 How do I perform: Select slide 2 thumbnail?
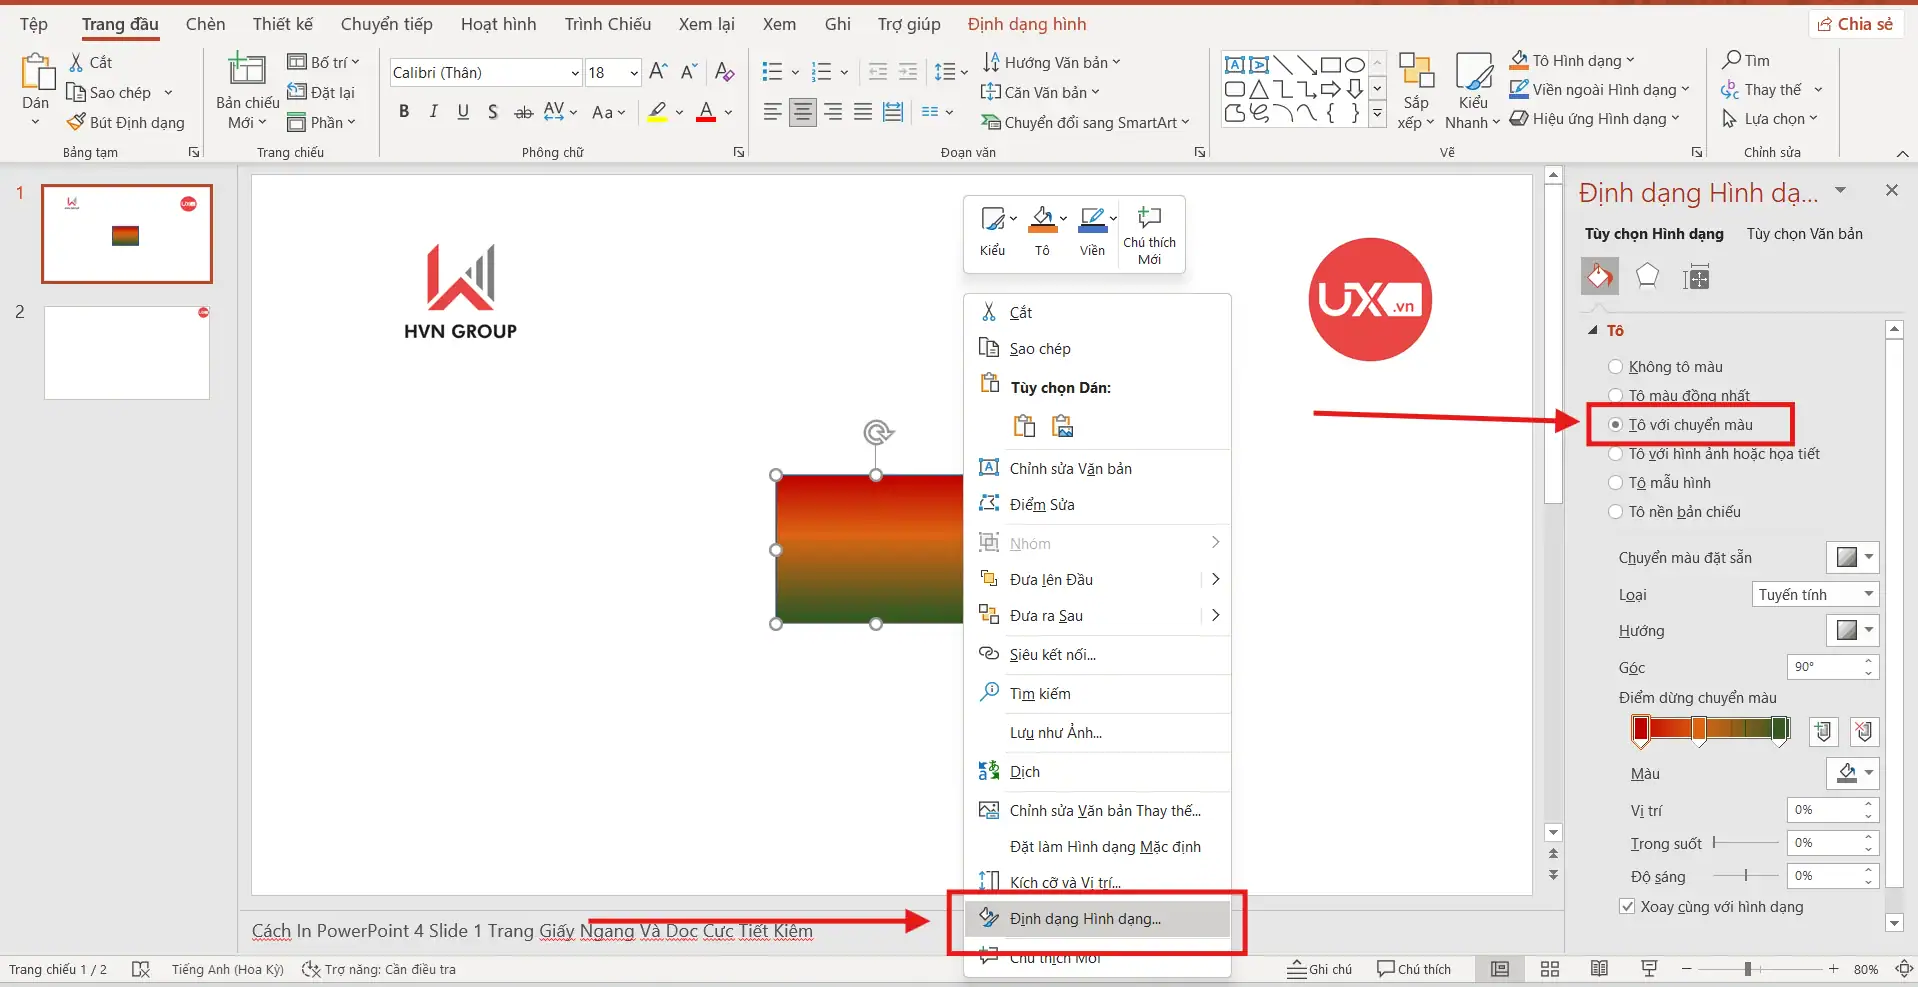(127, 352)
